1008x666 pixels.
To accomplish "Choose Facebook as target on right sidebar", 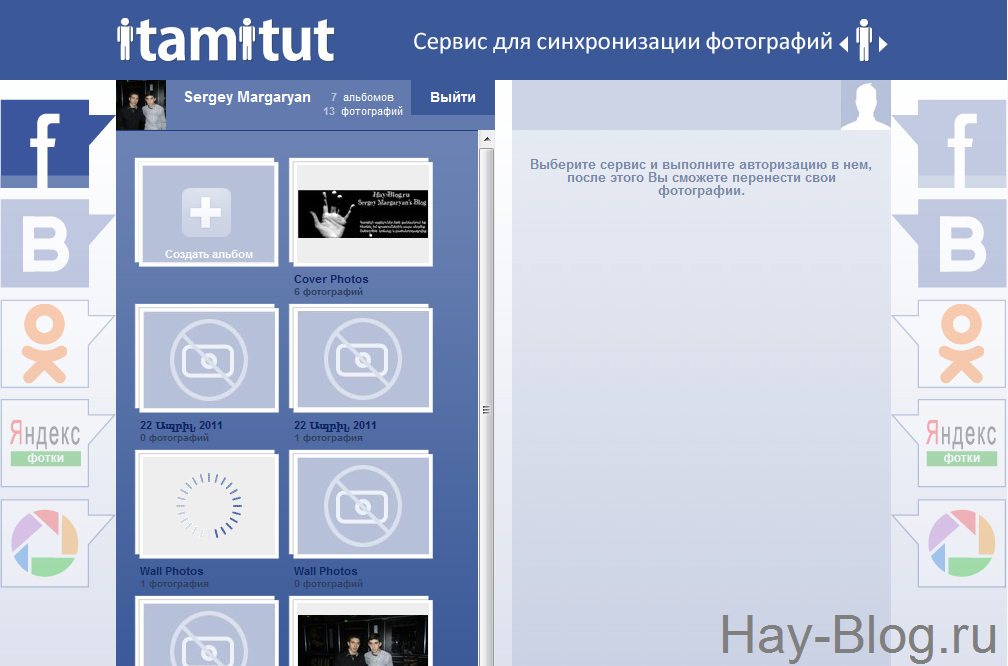I will 962,144.
